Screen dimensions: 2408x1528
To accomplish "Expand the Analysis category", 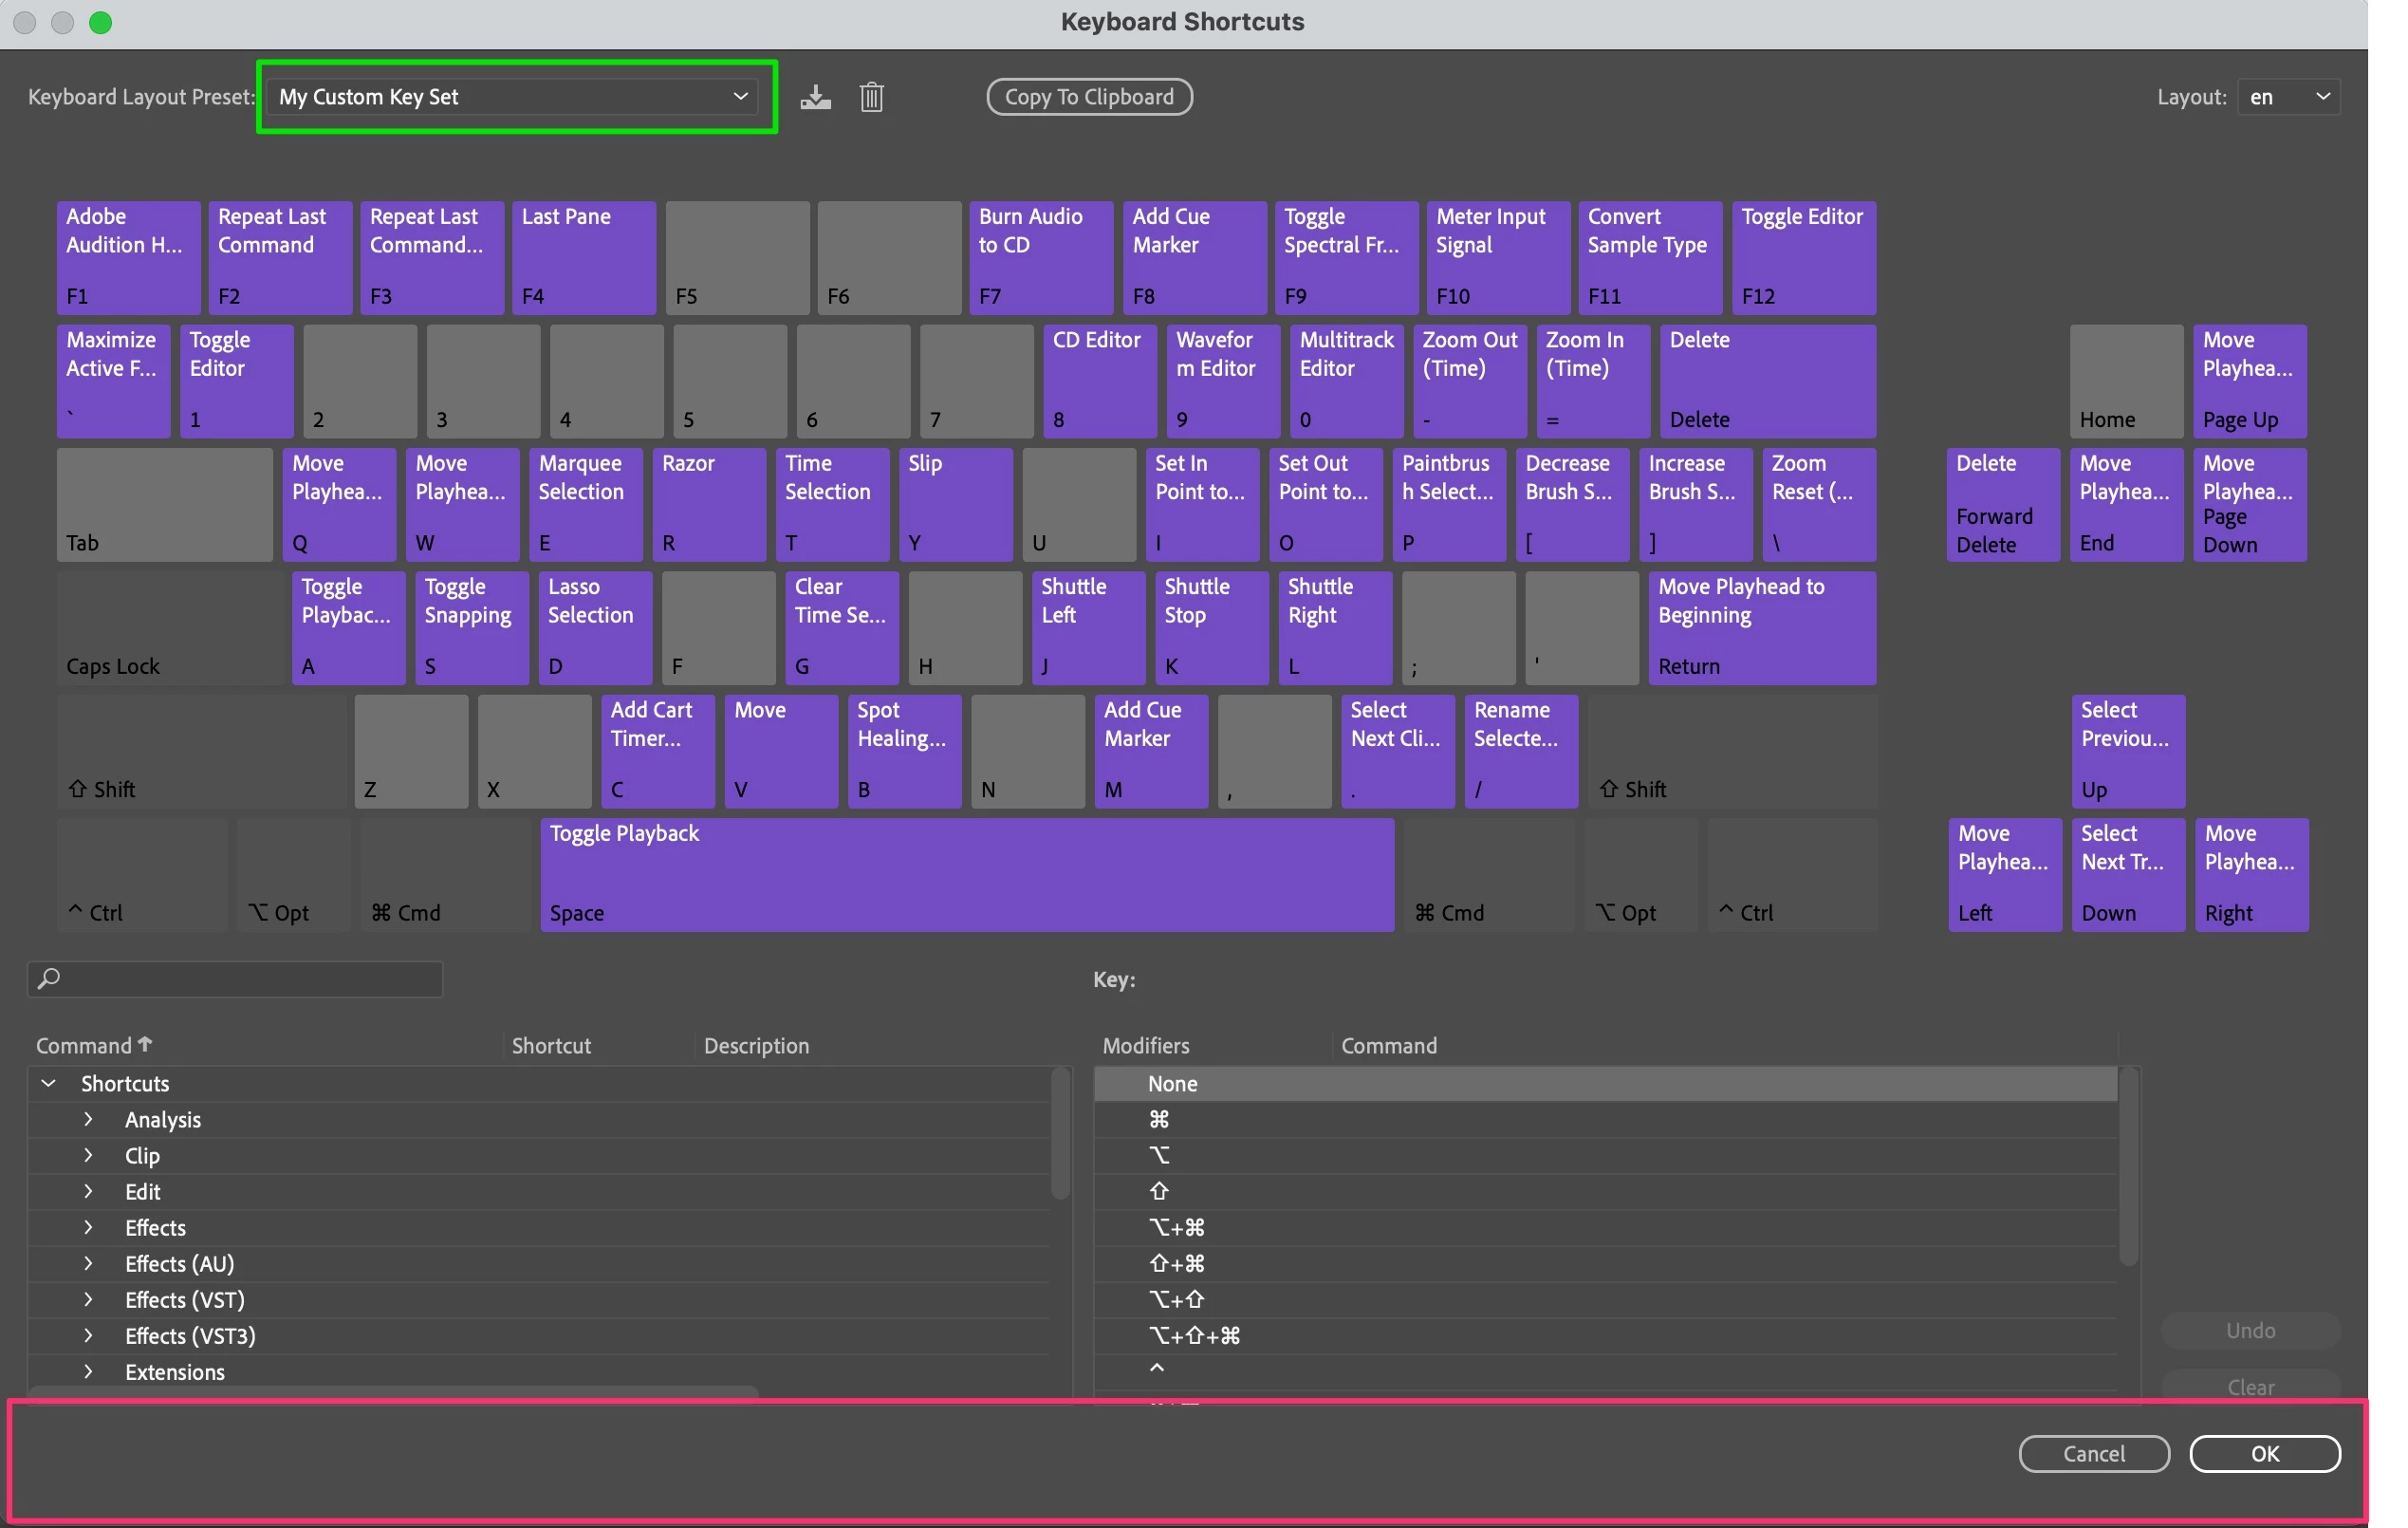I will 88,1119.
